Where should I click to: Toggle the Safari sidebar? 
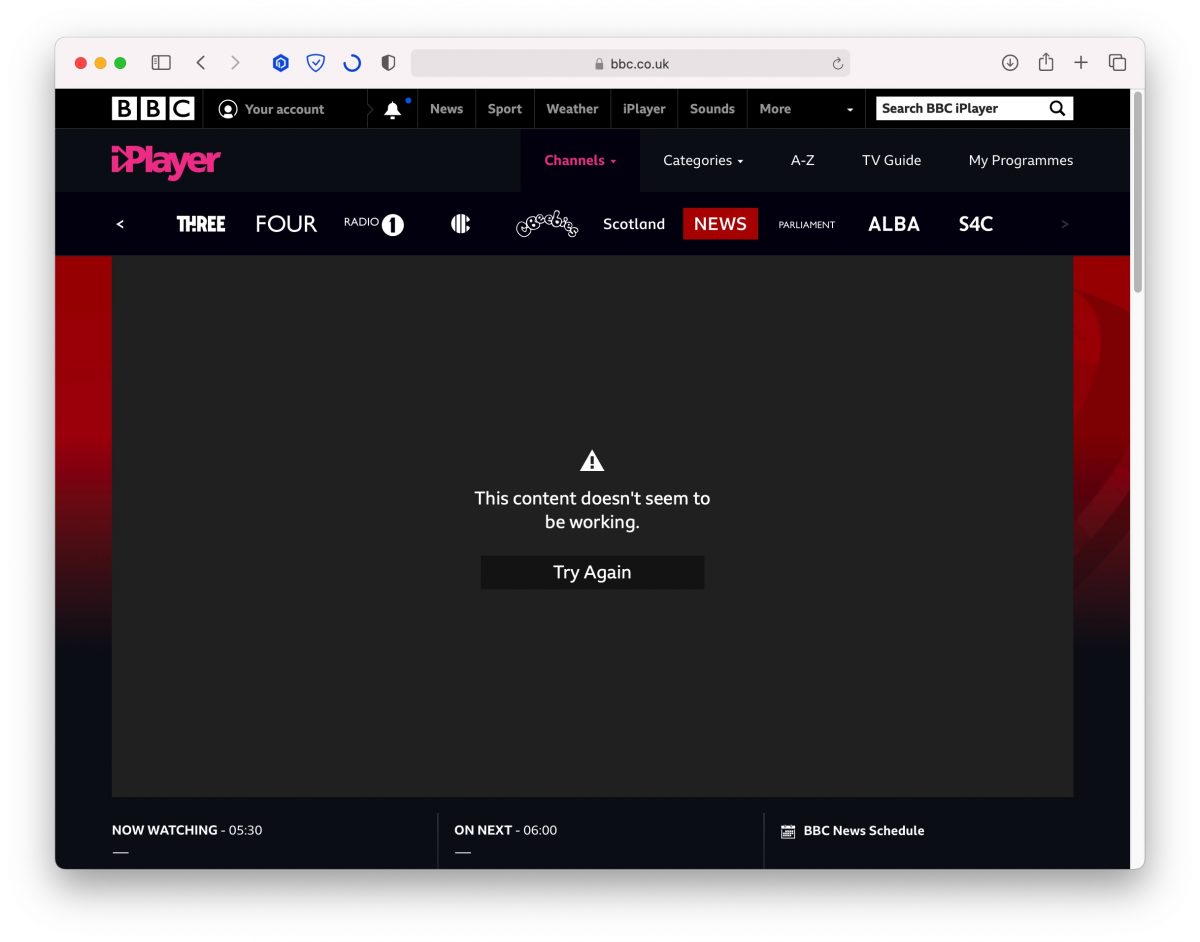click(x=161, y=63)
